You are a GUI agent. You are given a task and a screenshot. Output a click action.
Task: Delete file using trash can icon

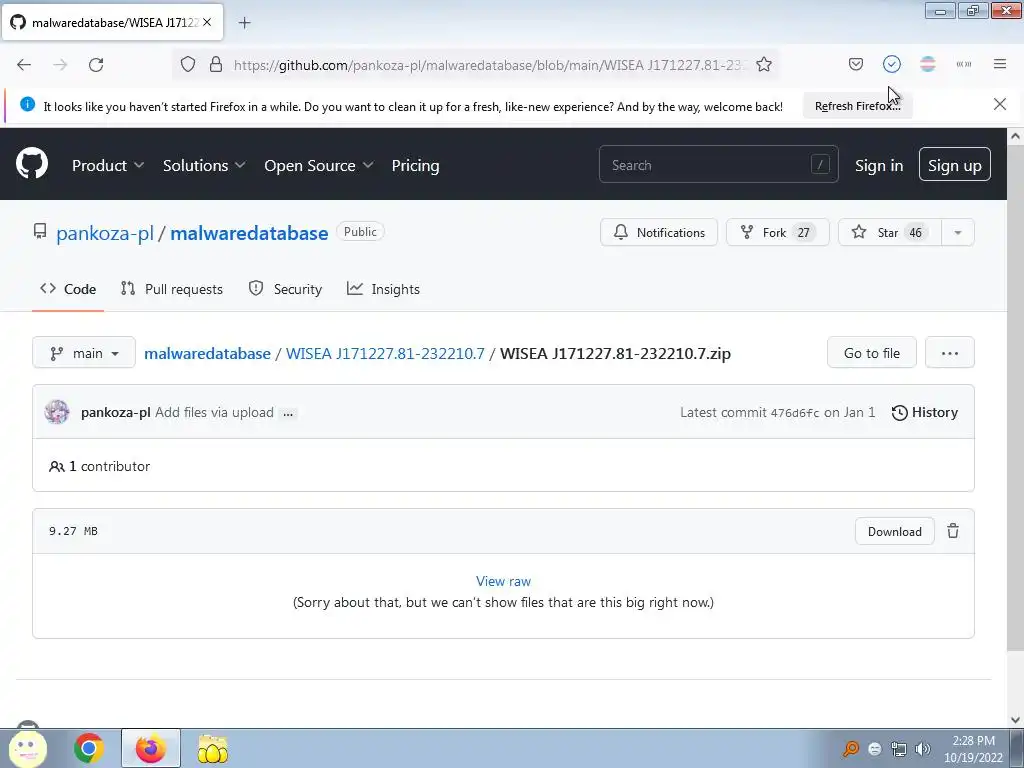[x=953, y=531]
